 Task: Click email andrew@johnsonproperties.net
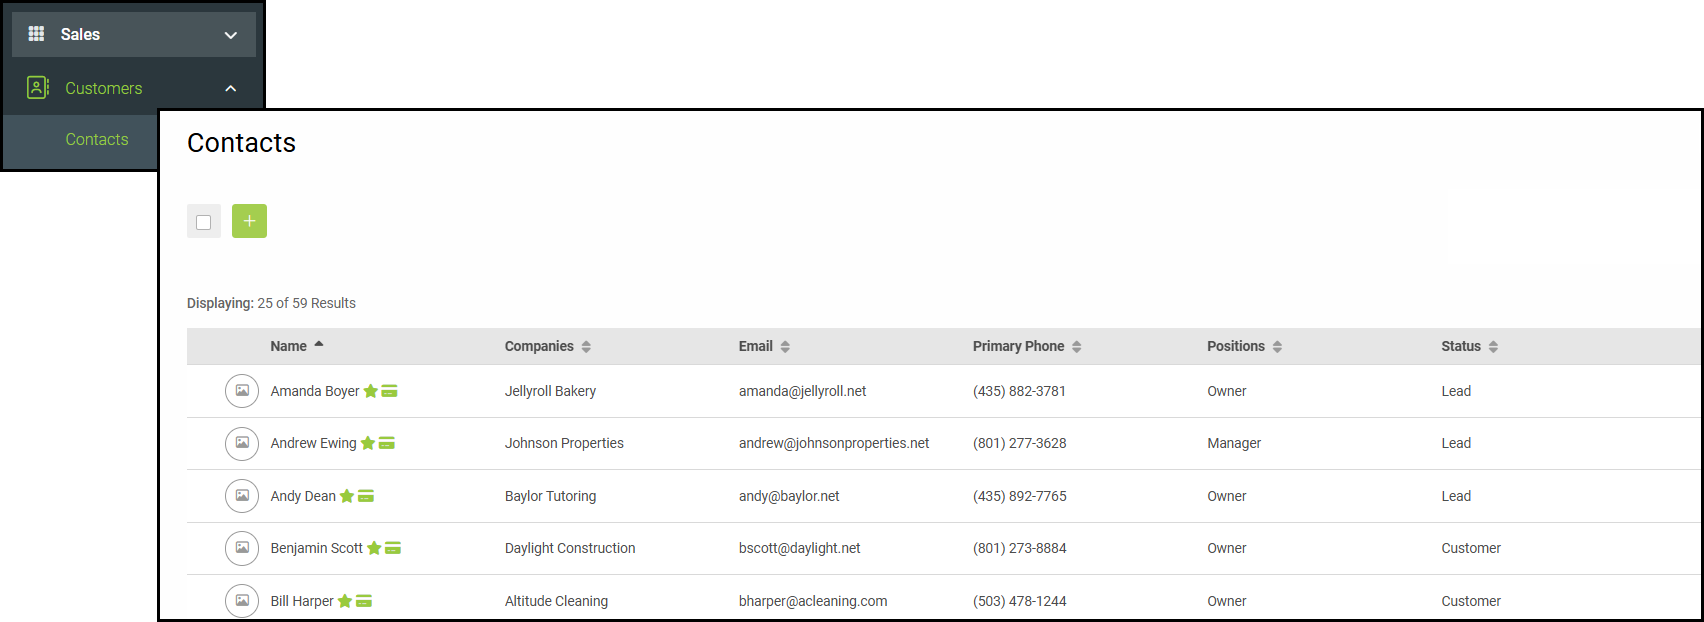click(x=834, y=443)
